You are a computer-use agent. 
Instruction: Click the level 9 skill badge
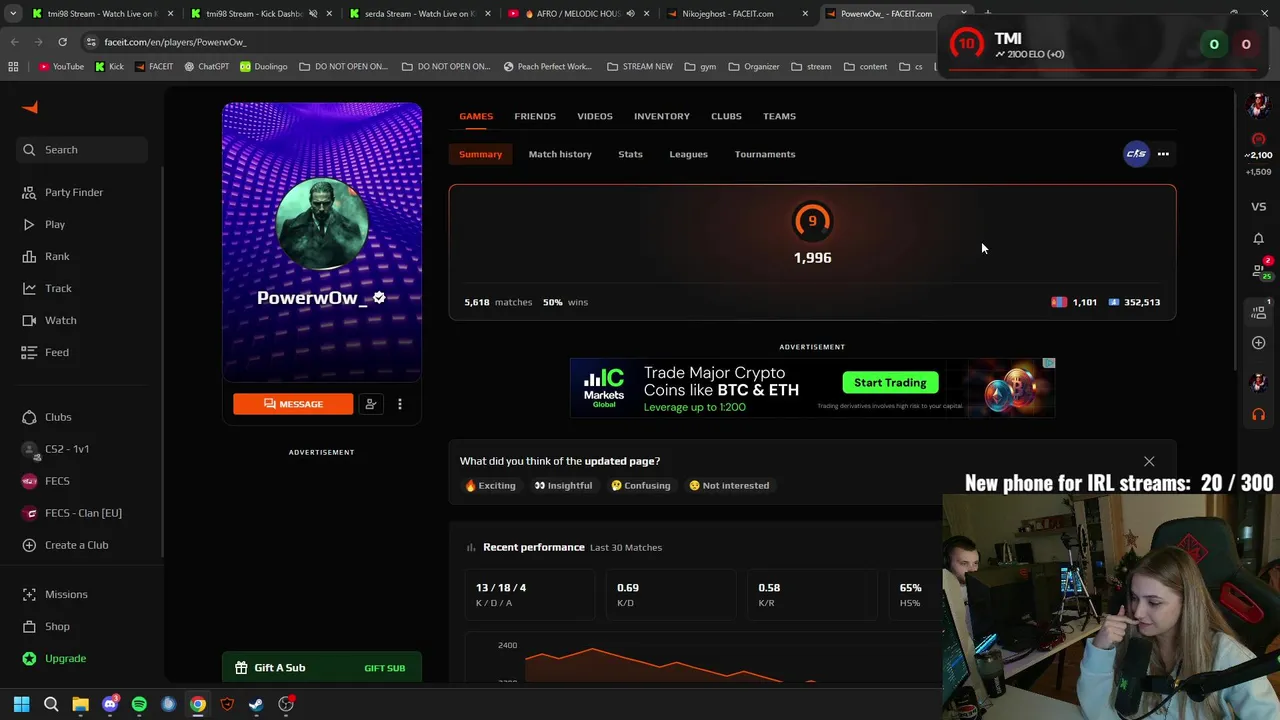[x=812, y=221]
